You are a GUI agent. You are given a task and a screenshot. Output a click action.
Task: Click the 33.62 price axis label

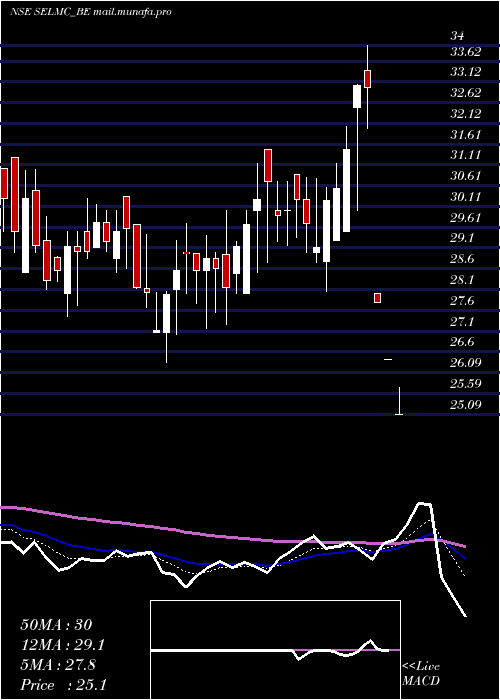[466, 52]
